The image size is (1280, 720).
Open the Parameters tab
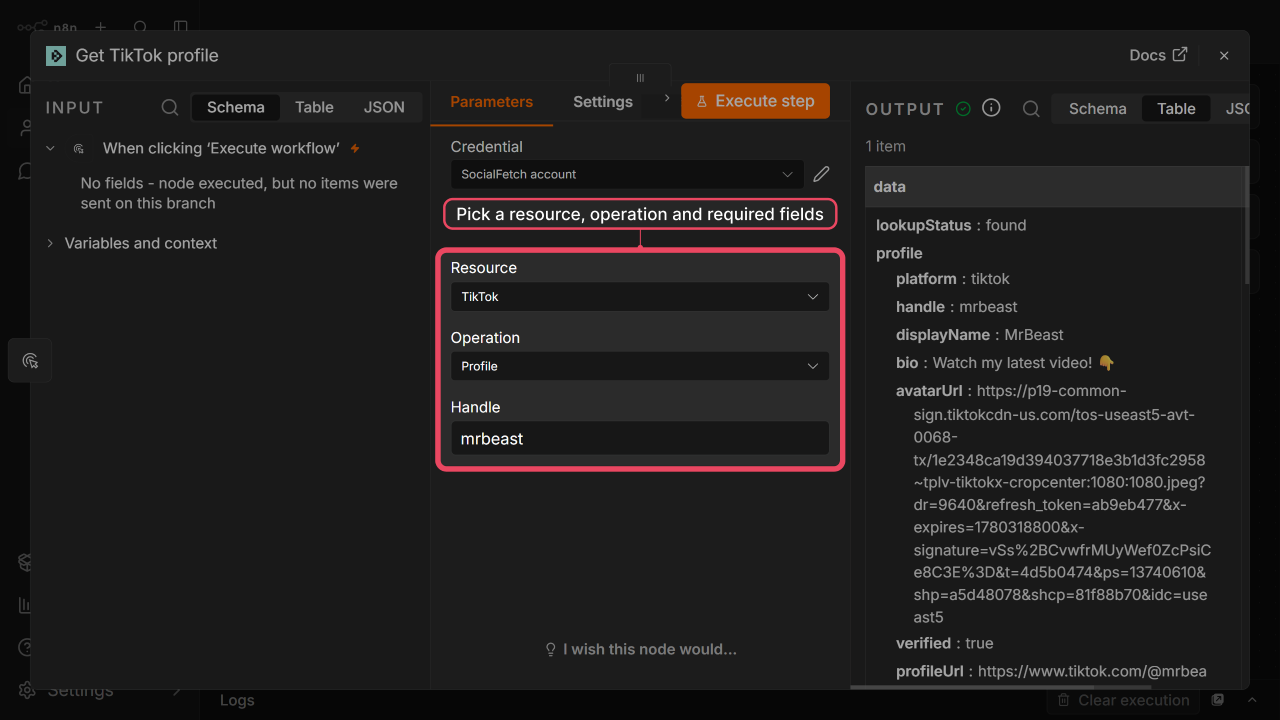[492, 102]
